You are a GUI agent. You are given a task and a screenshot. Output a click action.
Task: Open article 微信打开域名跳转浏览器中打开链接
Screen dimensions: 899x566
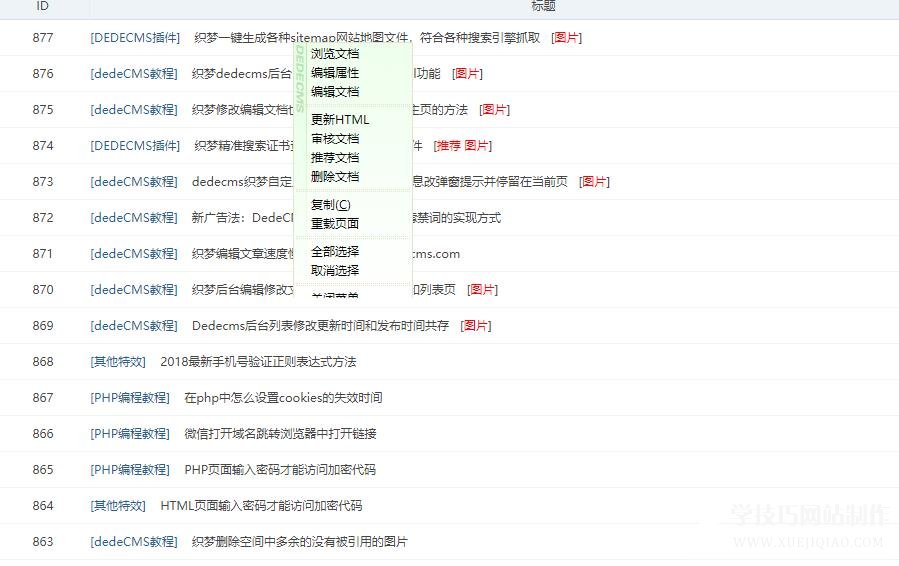(280, 434)
